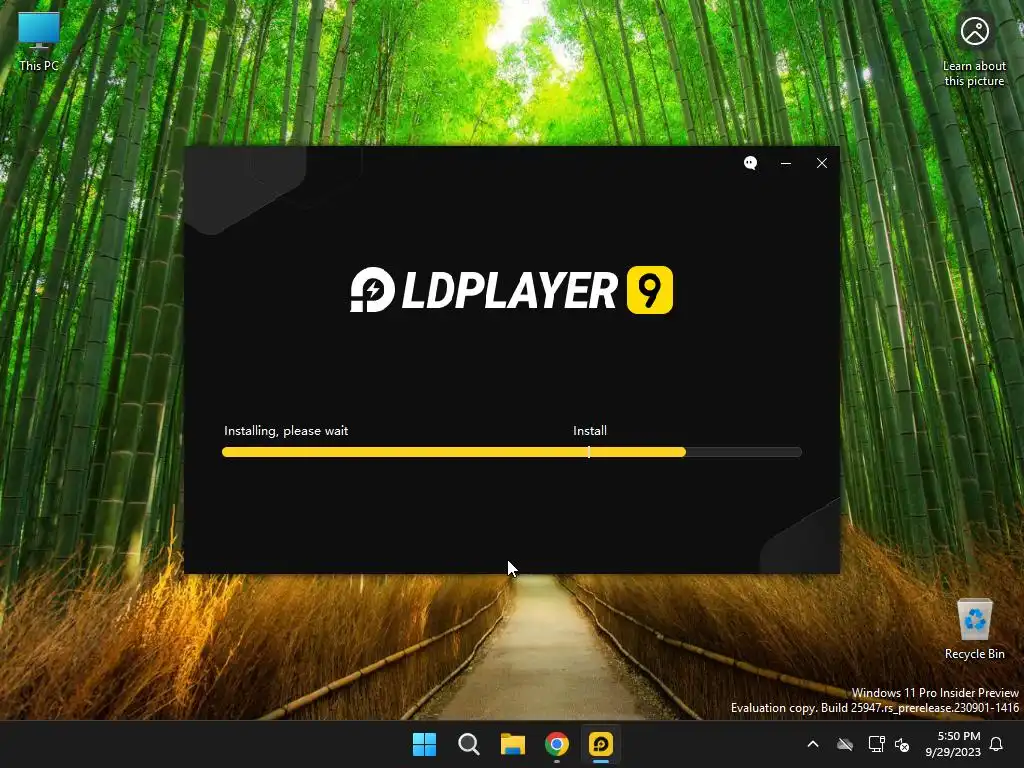Image resolution: width=1024 pixels, height=768 pixels.
Task: Click the LDPlayer 9 logo
Action: click(x=511, y=290)
